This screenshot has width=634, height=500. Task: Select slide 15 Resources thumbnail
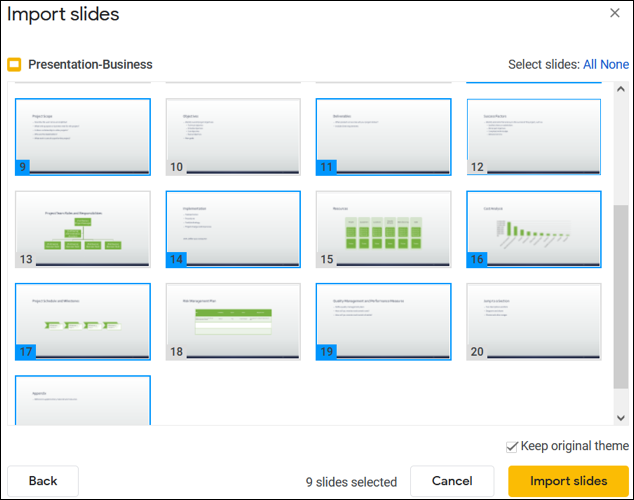tap(383, 229)
